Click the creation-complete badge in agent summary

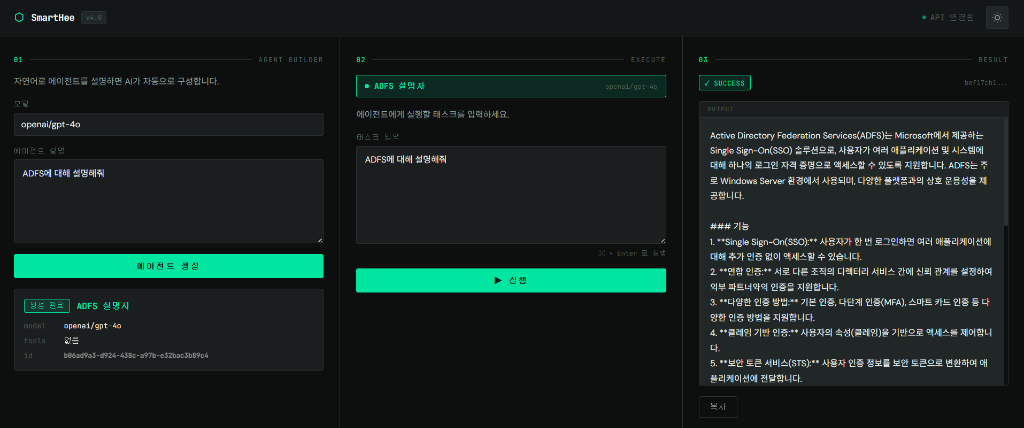(x=47, y=306)
